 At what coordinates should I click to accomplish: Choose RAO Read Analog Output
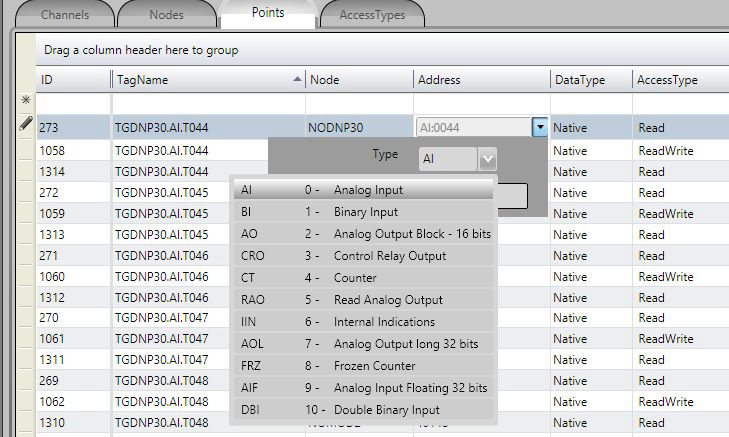362,300
